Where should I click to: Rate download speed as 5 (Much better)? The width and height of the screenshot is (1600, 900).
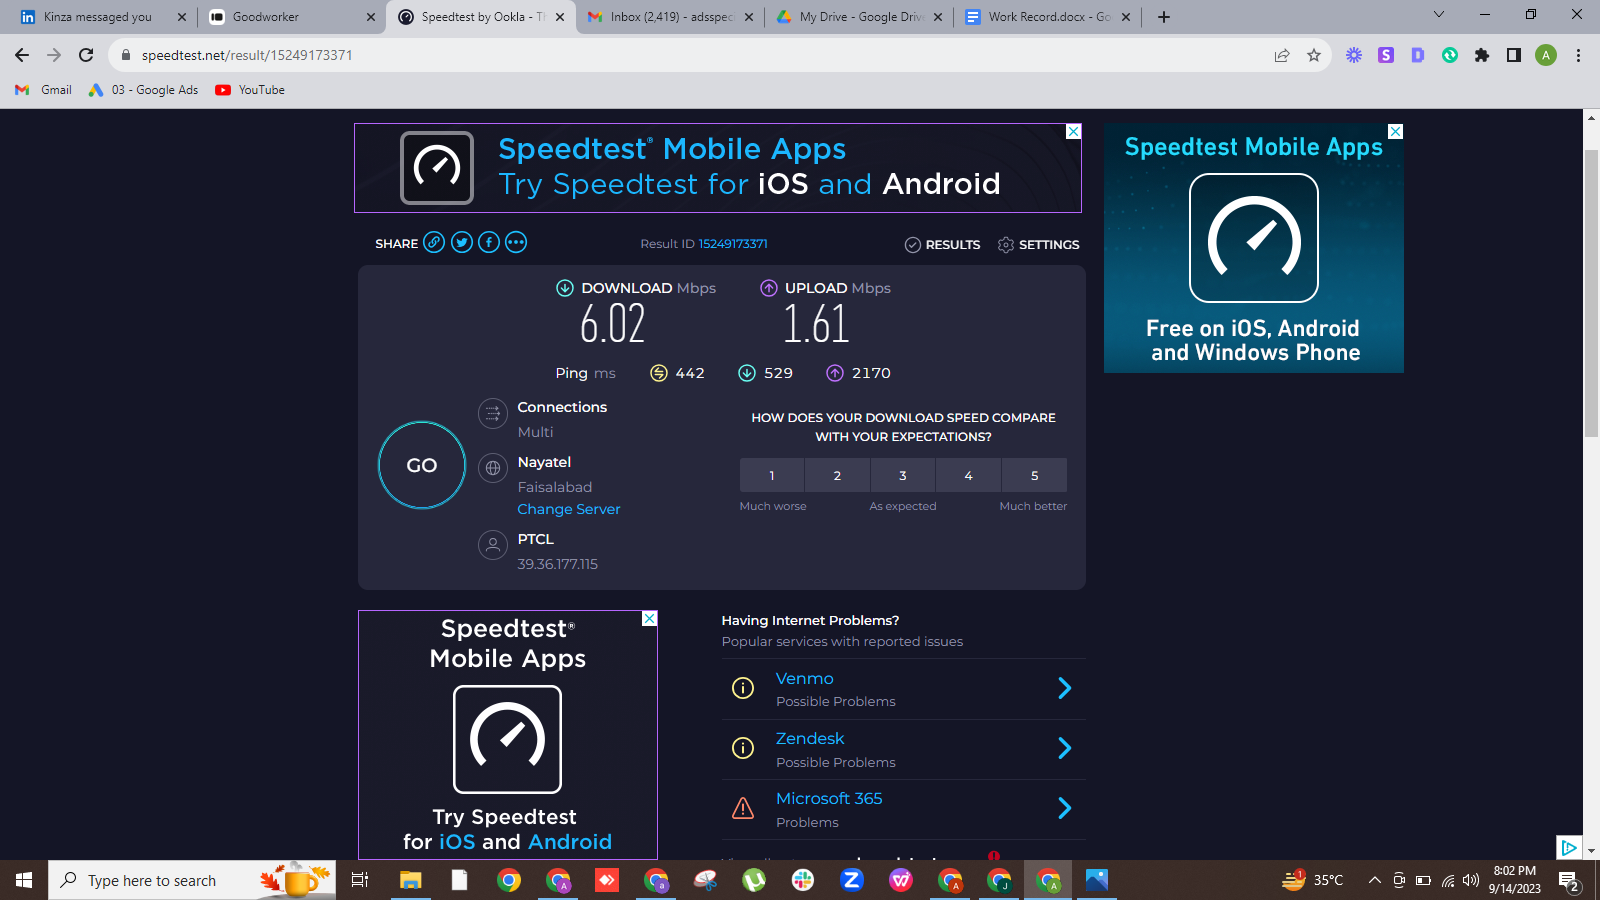(1034, 475)
